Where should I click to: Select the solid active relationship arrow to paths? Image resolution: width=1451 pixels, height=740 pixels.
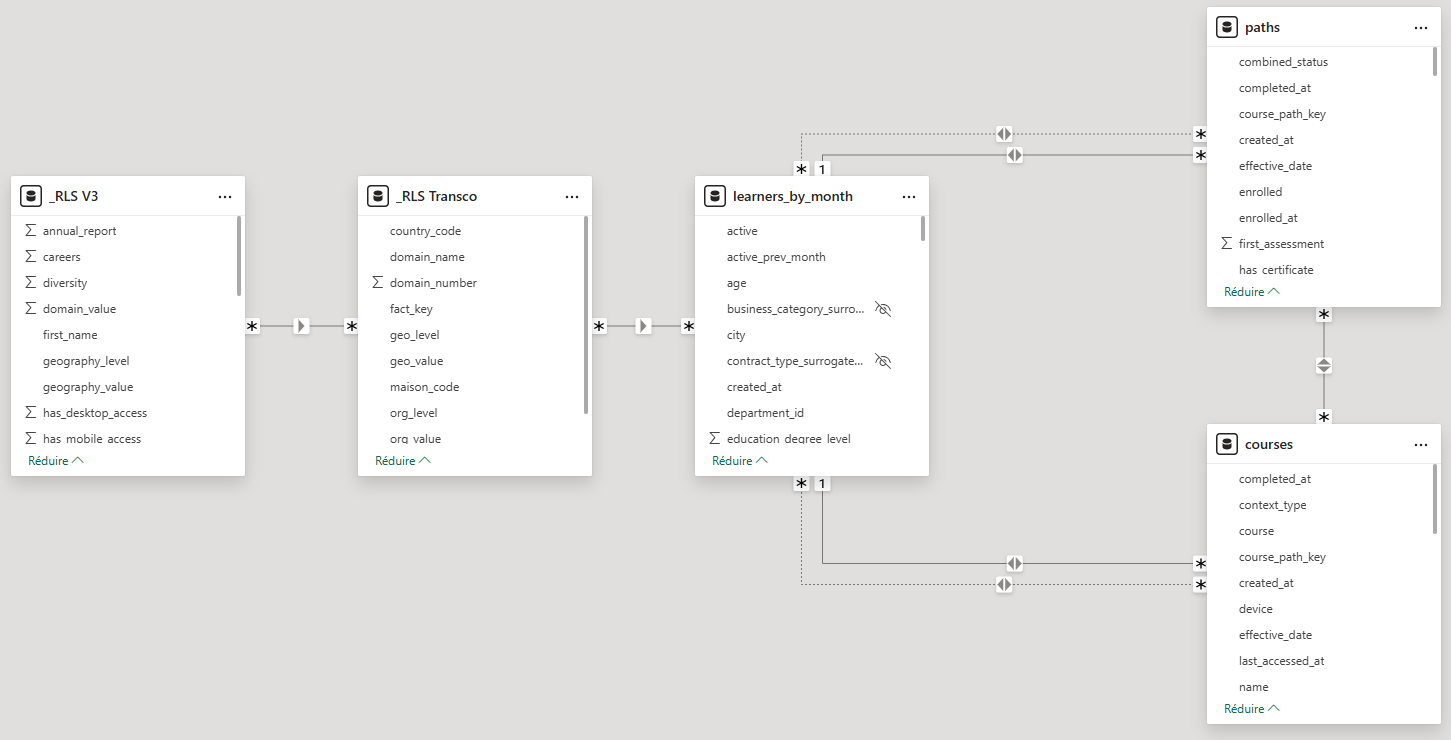click(1014, 155)
